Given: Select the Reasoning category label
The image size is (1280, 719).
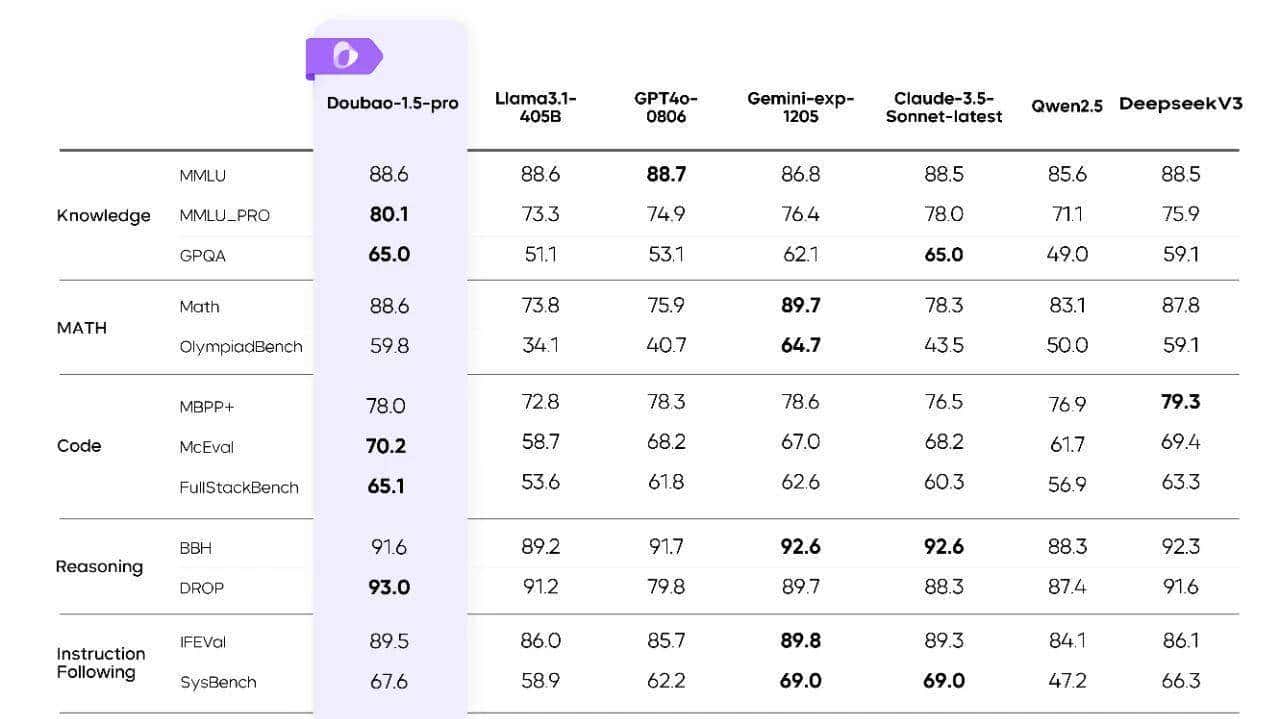Looking at the screenshot, I should tap(99, 567).
